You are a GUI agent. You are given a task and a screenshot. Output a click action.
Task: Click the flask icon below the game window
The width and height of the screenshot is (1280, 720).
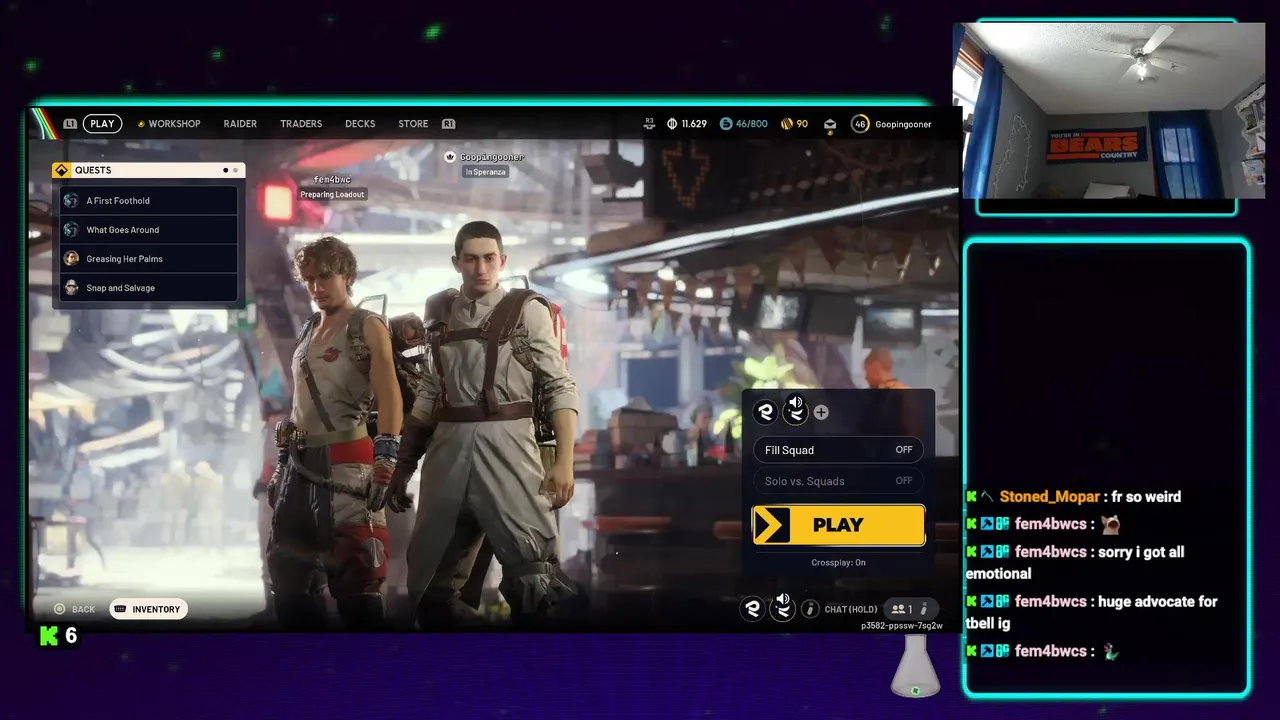[x=915, y=667]
